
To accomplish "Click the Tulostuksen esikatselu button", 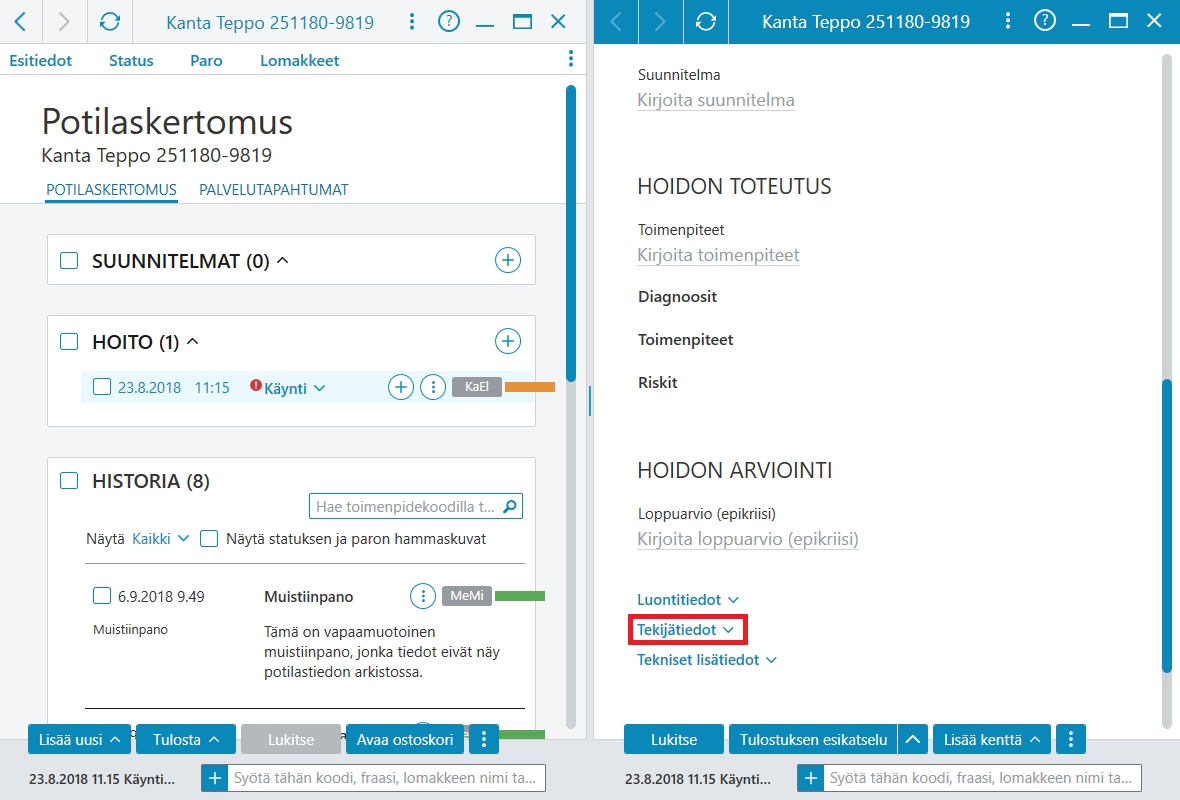I will tap(814, 740).
